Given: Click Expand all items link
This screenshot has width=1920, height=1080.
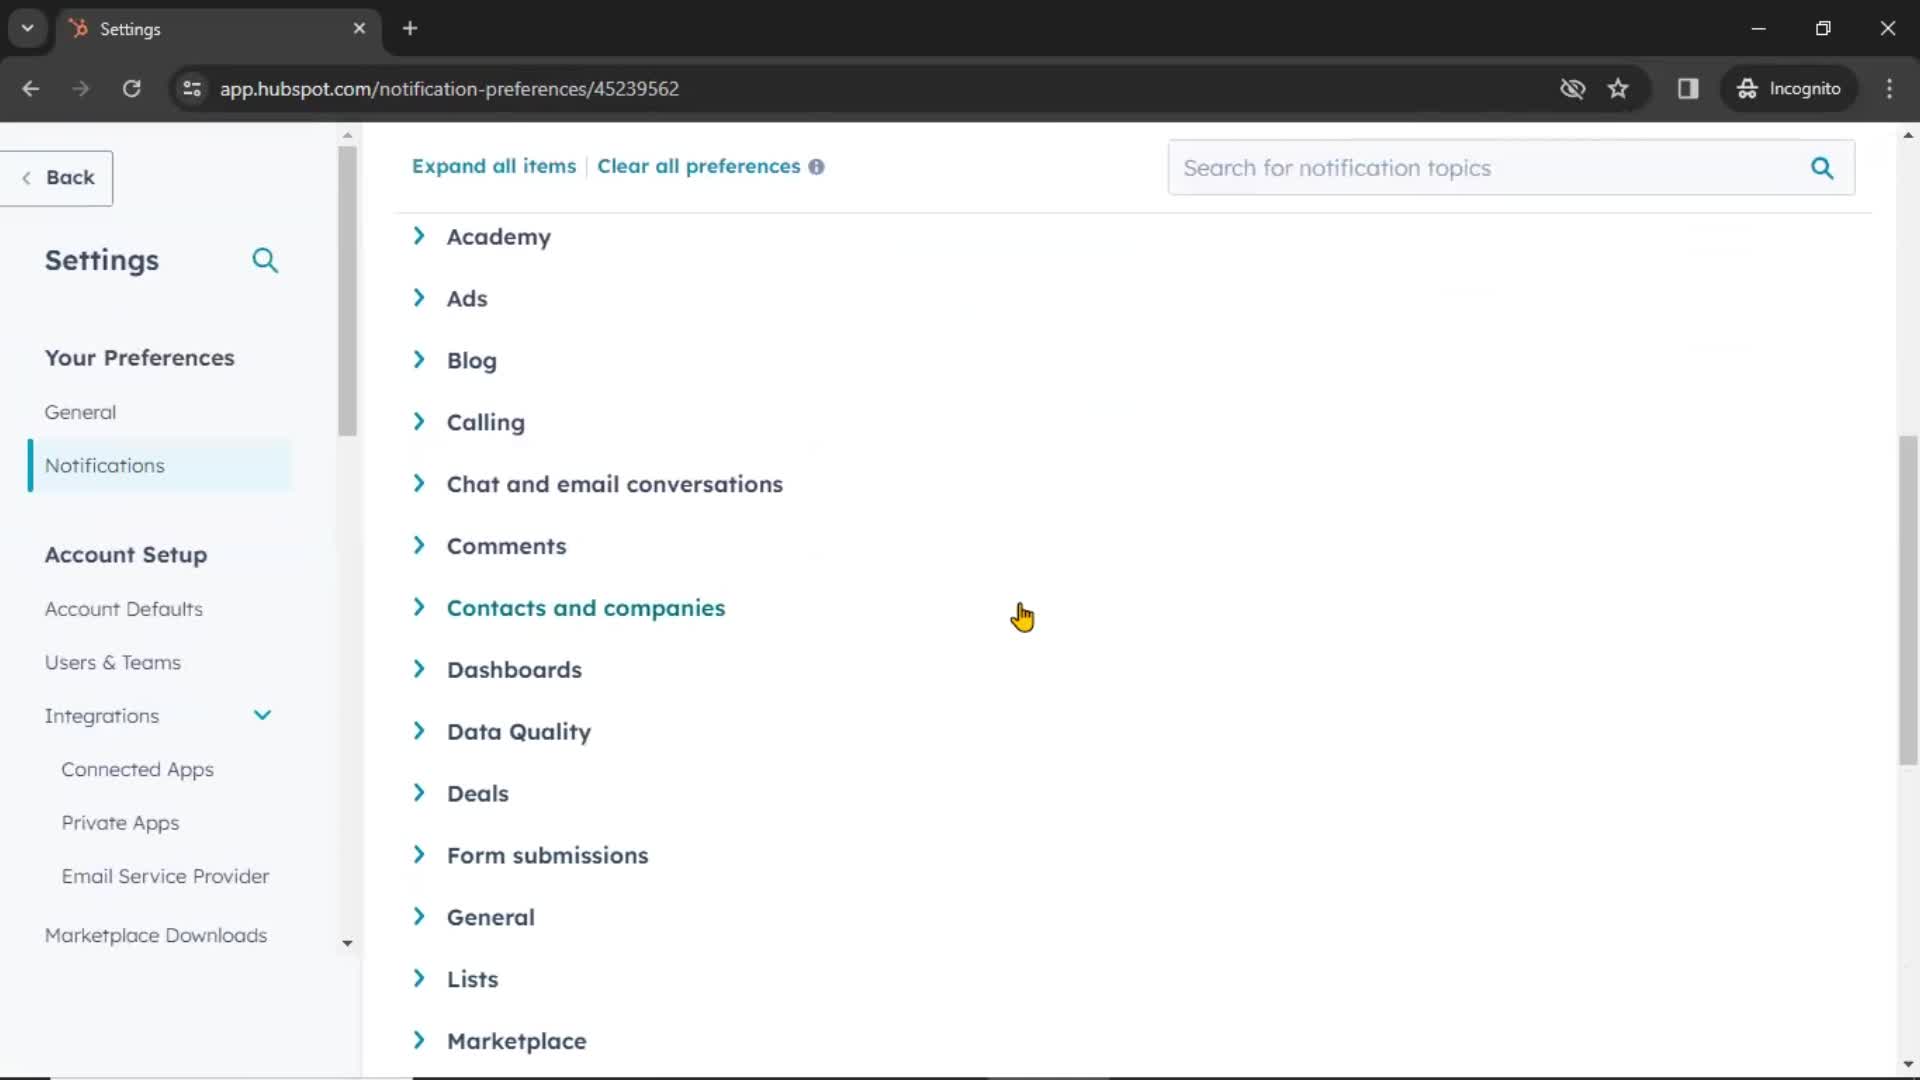Looking at the screenshot, I should tap(492, 165).
